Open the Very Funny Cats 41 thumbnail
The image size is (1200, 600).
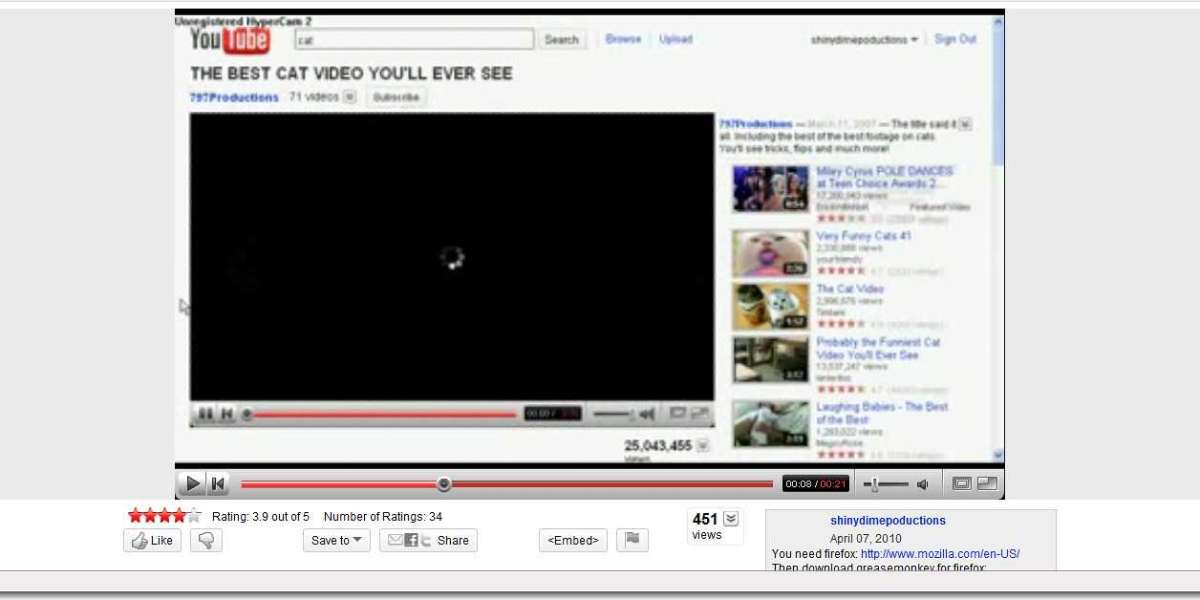770,253
